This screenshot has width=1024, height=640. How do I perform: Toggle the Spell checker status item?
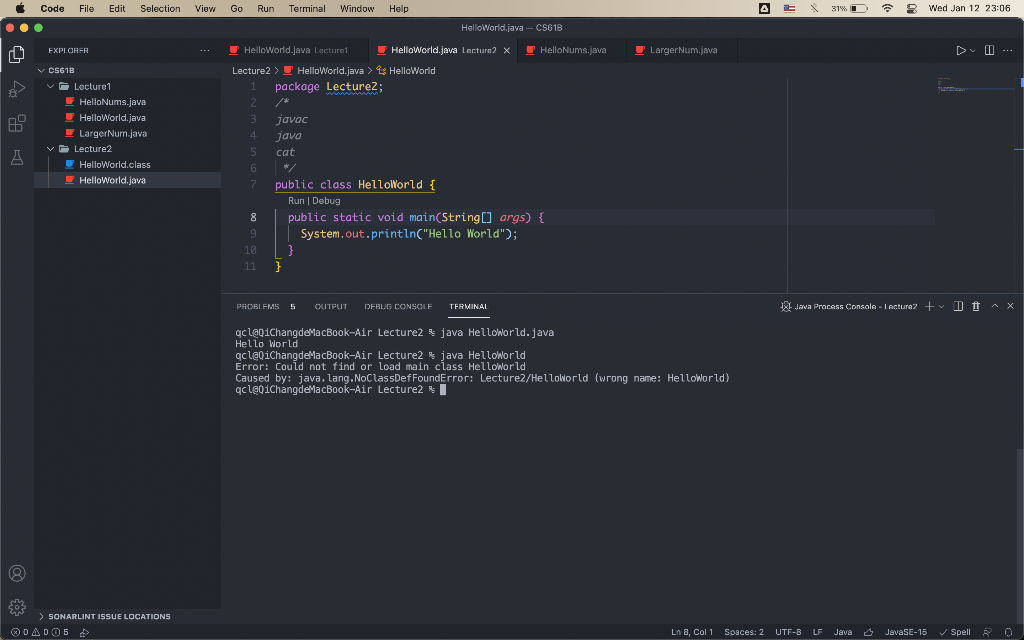(x=955, y=632)
